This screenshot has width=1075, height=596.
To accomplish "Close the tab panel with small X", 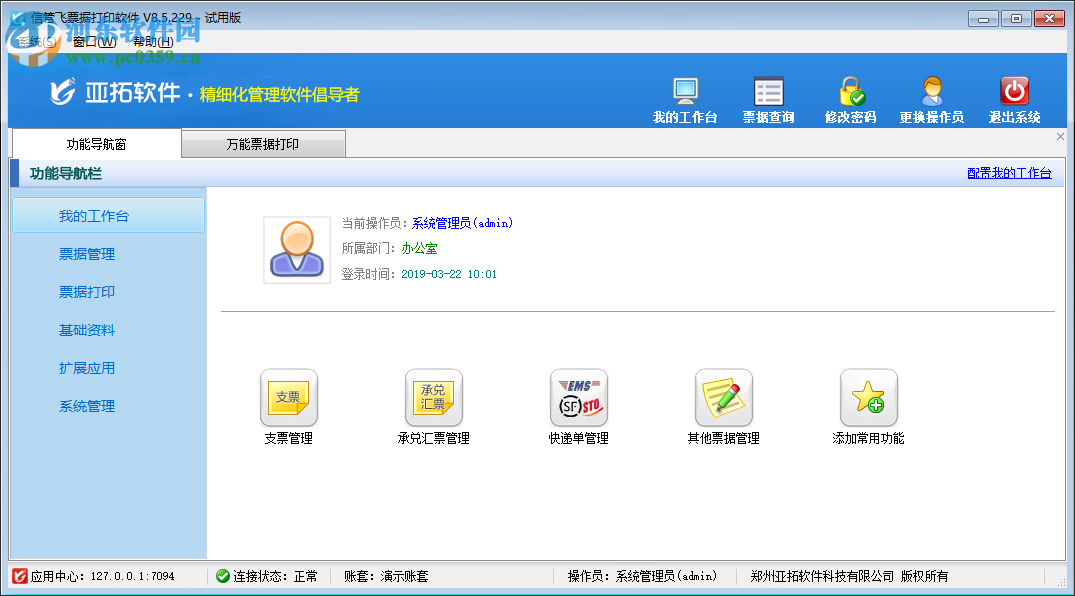I will (1060, 136).
